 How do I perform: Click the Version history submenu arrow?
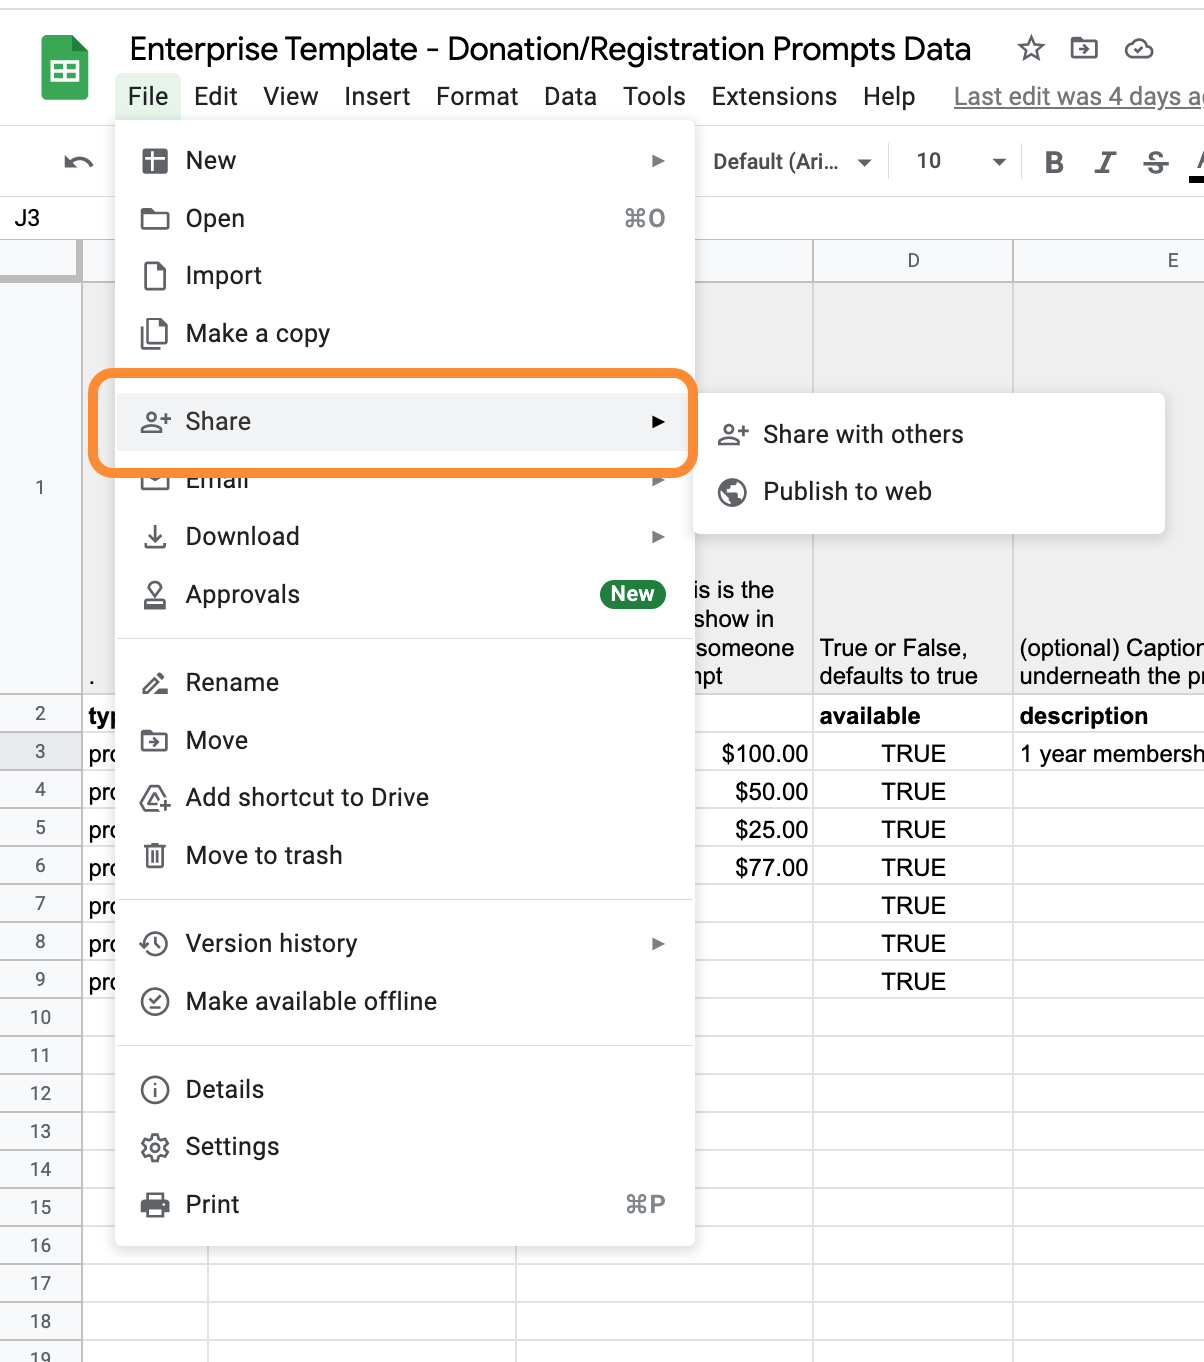tap(658, 944)
